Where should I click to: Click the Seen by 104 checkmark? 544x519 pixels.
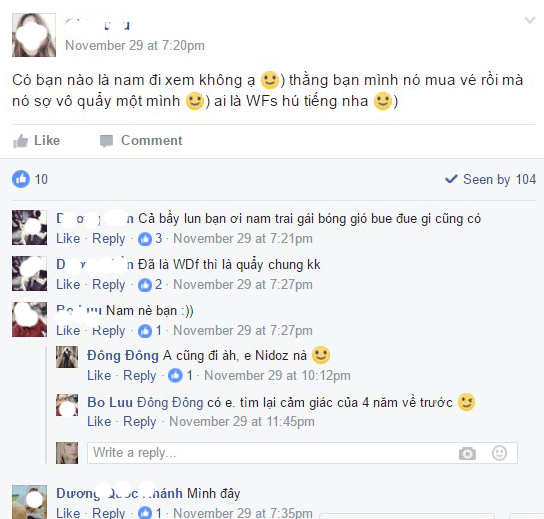point(451,179)
